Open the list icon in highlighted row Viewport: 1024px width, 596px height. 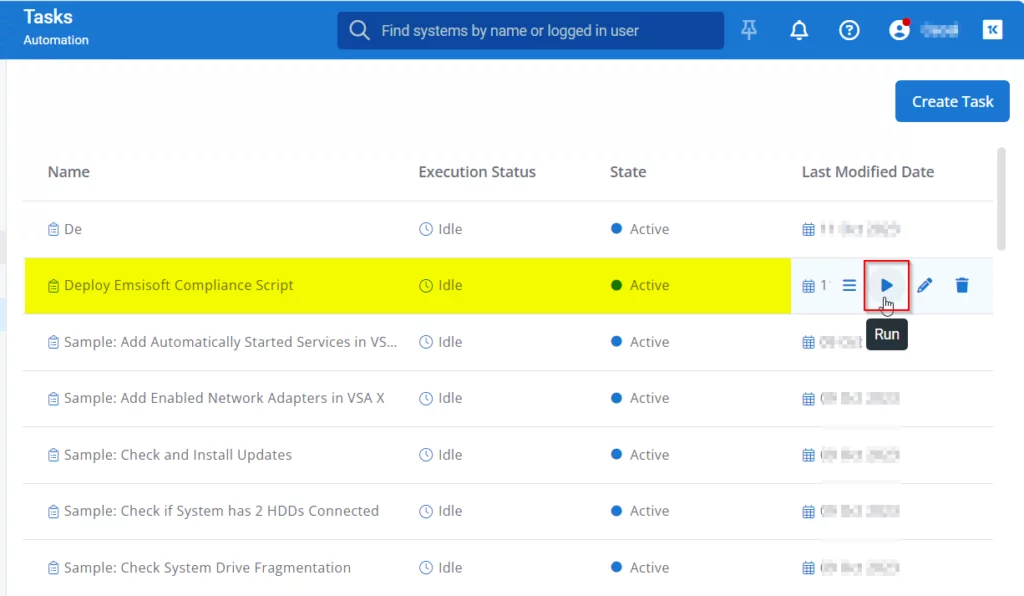coord(849,285)
